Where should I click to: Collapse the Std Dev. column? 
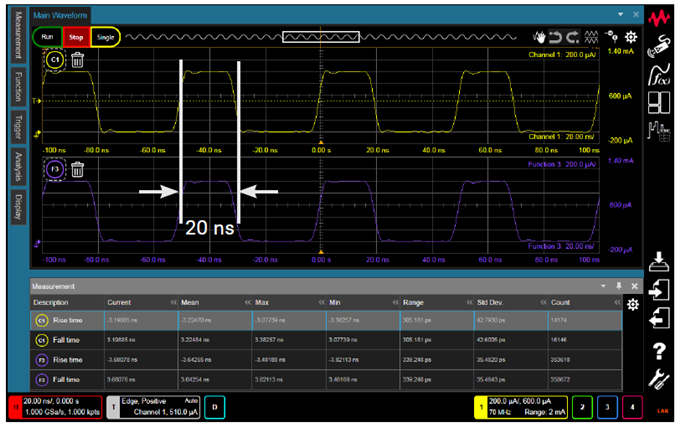point(543,302)
